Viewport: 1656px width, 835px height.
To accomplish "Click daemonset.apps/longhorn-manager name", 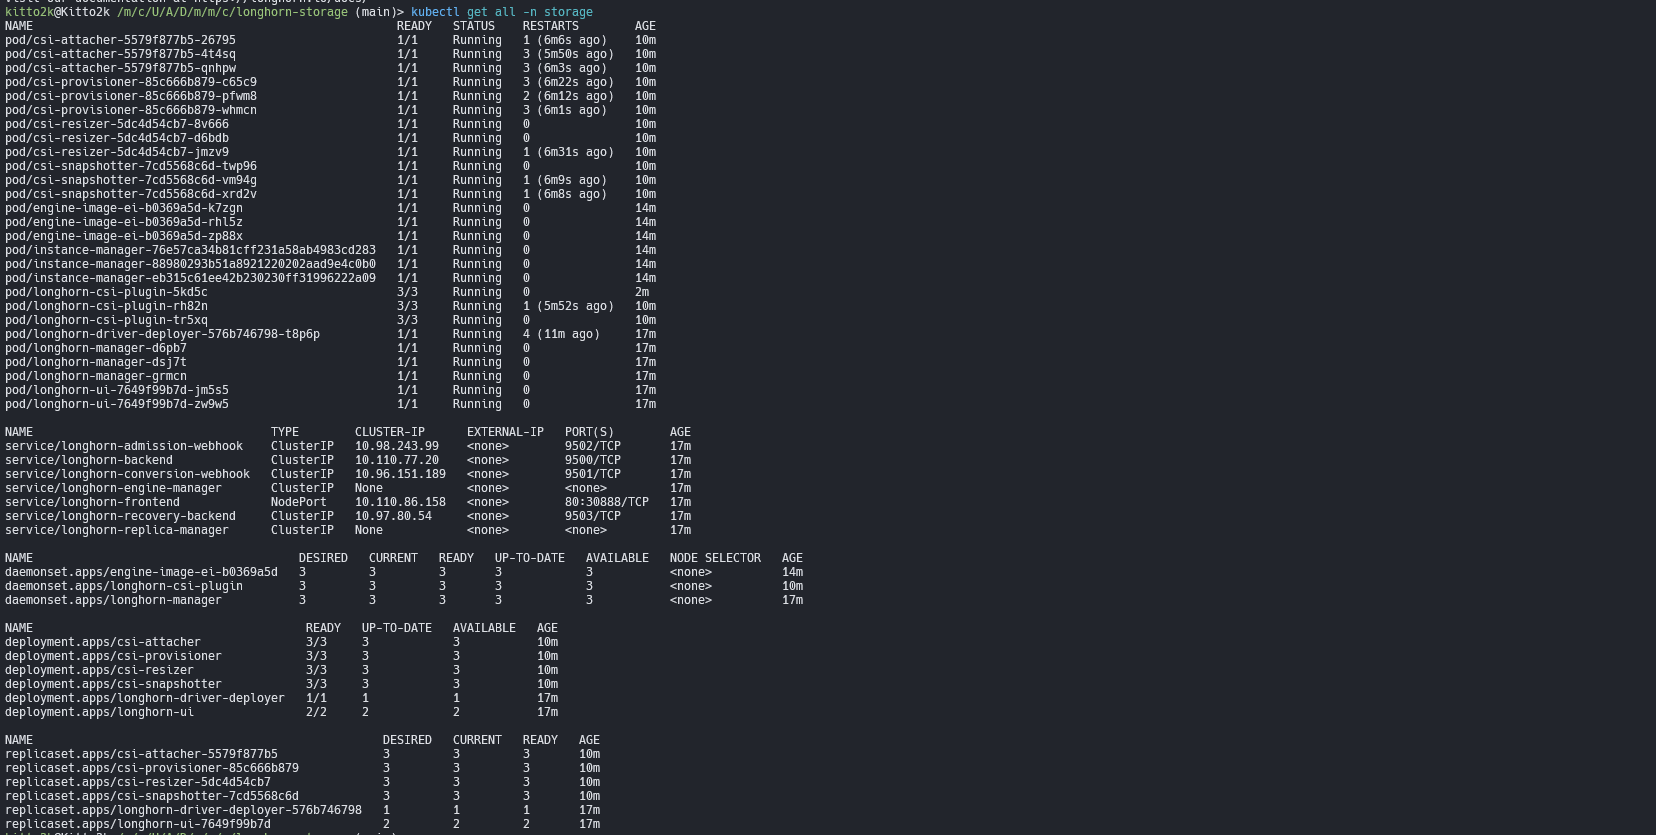I will (113, 600).
